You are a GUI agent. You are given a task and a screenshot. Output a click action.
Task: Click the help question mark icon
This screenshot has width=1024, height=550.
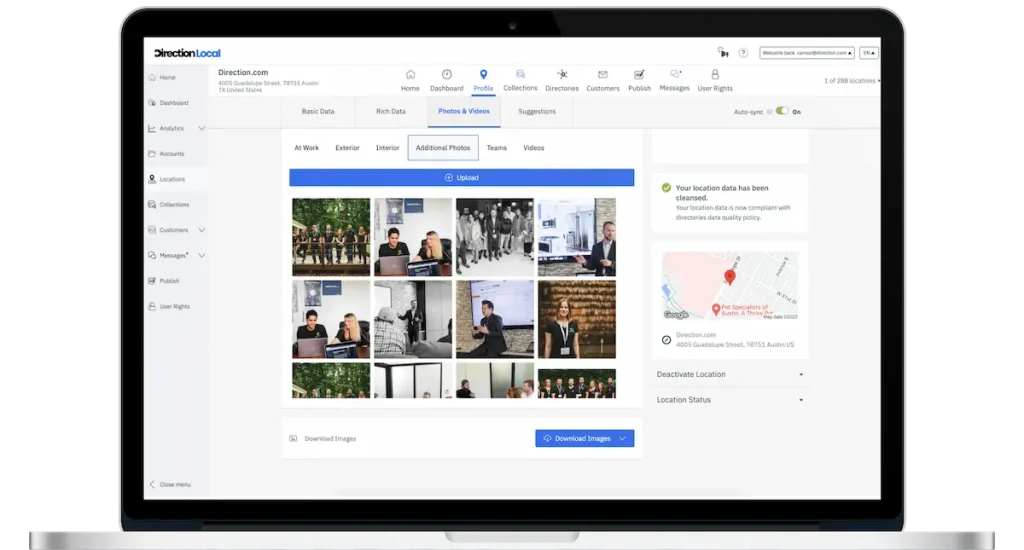coord(743,53)
